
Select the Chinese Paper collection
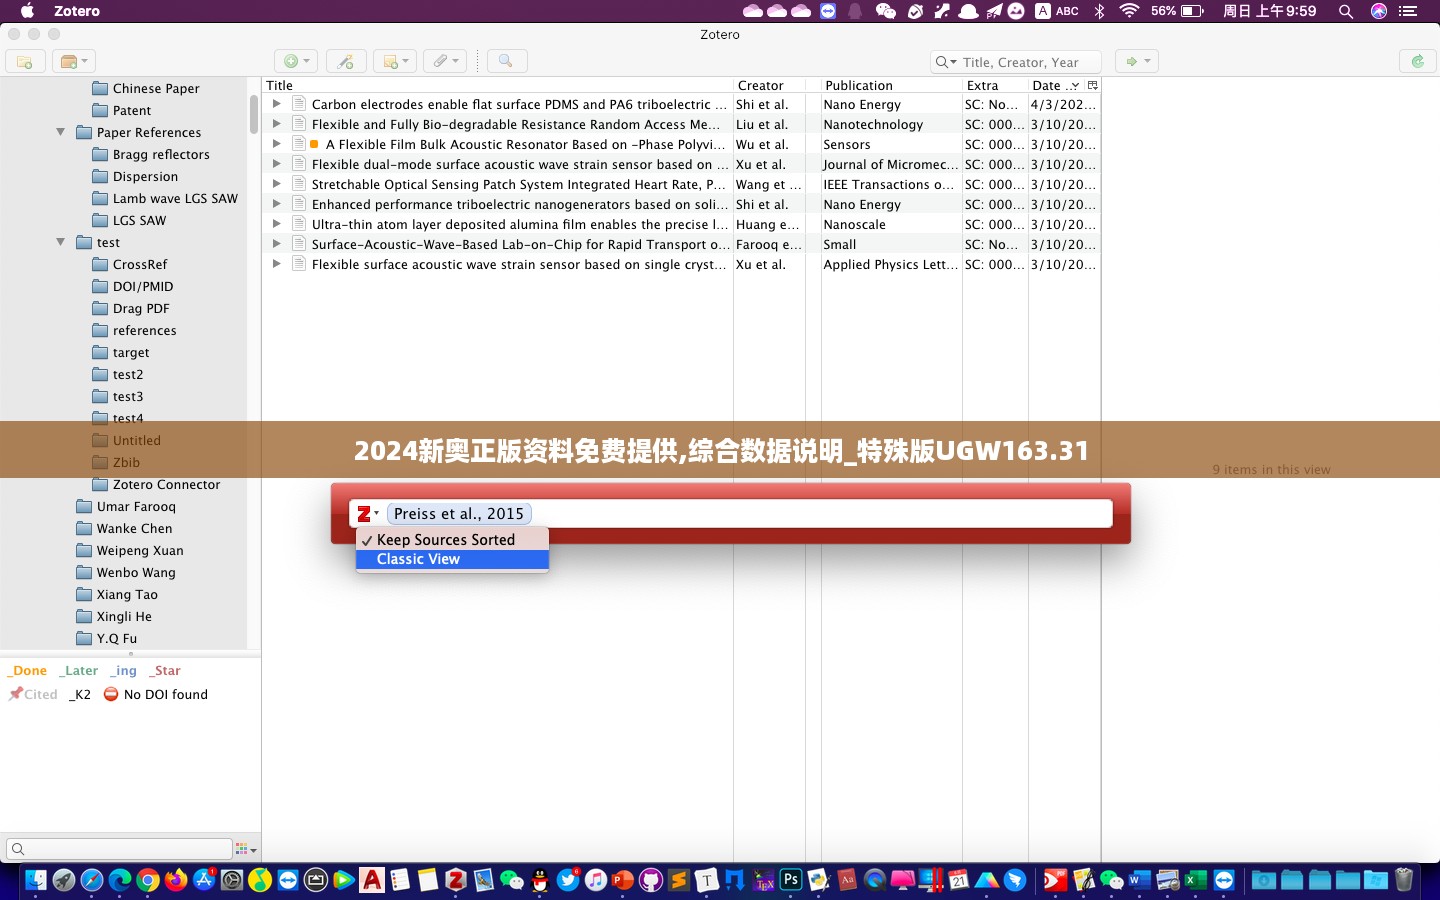[156, 88]
